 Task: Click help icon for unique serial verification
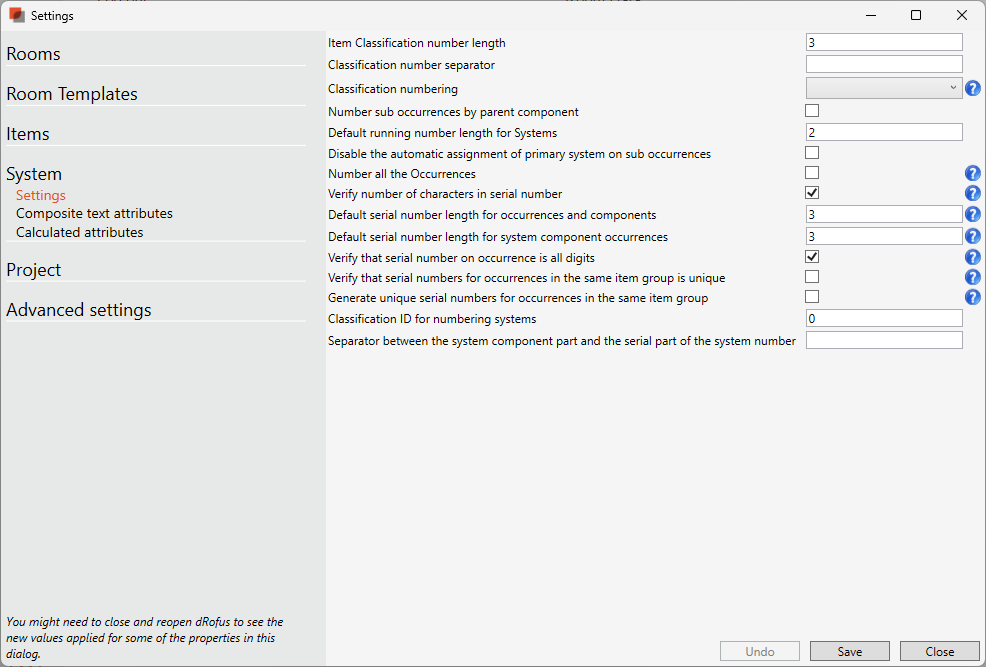[x=973, y=277]
